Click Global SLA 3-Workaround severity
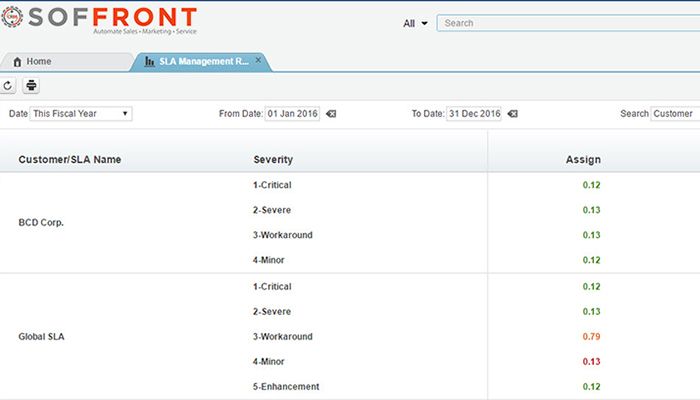 click(x=283, y=337)
